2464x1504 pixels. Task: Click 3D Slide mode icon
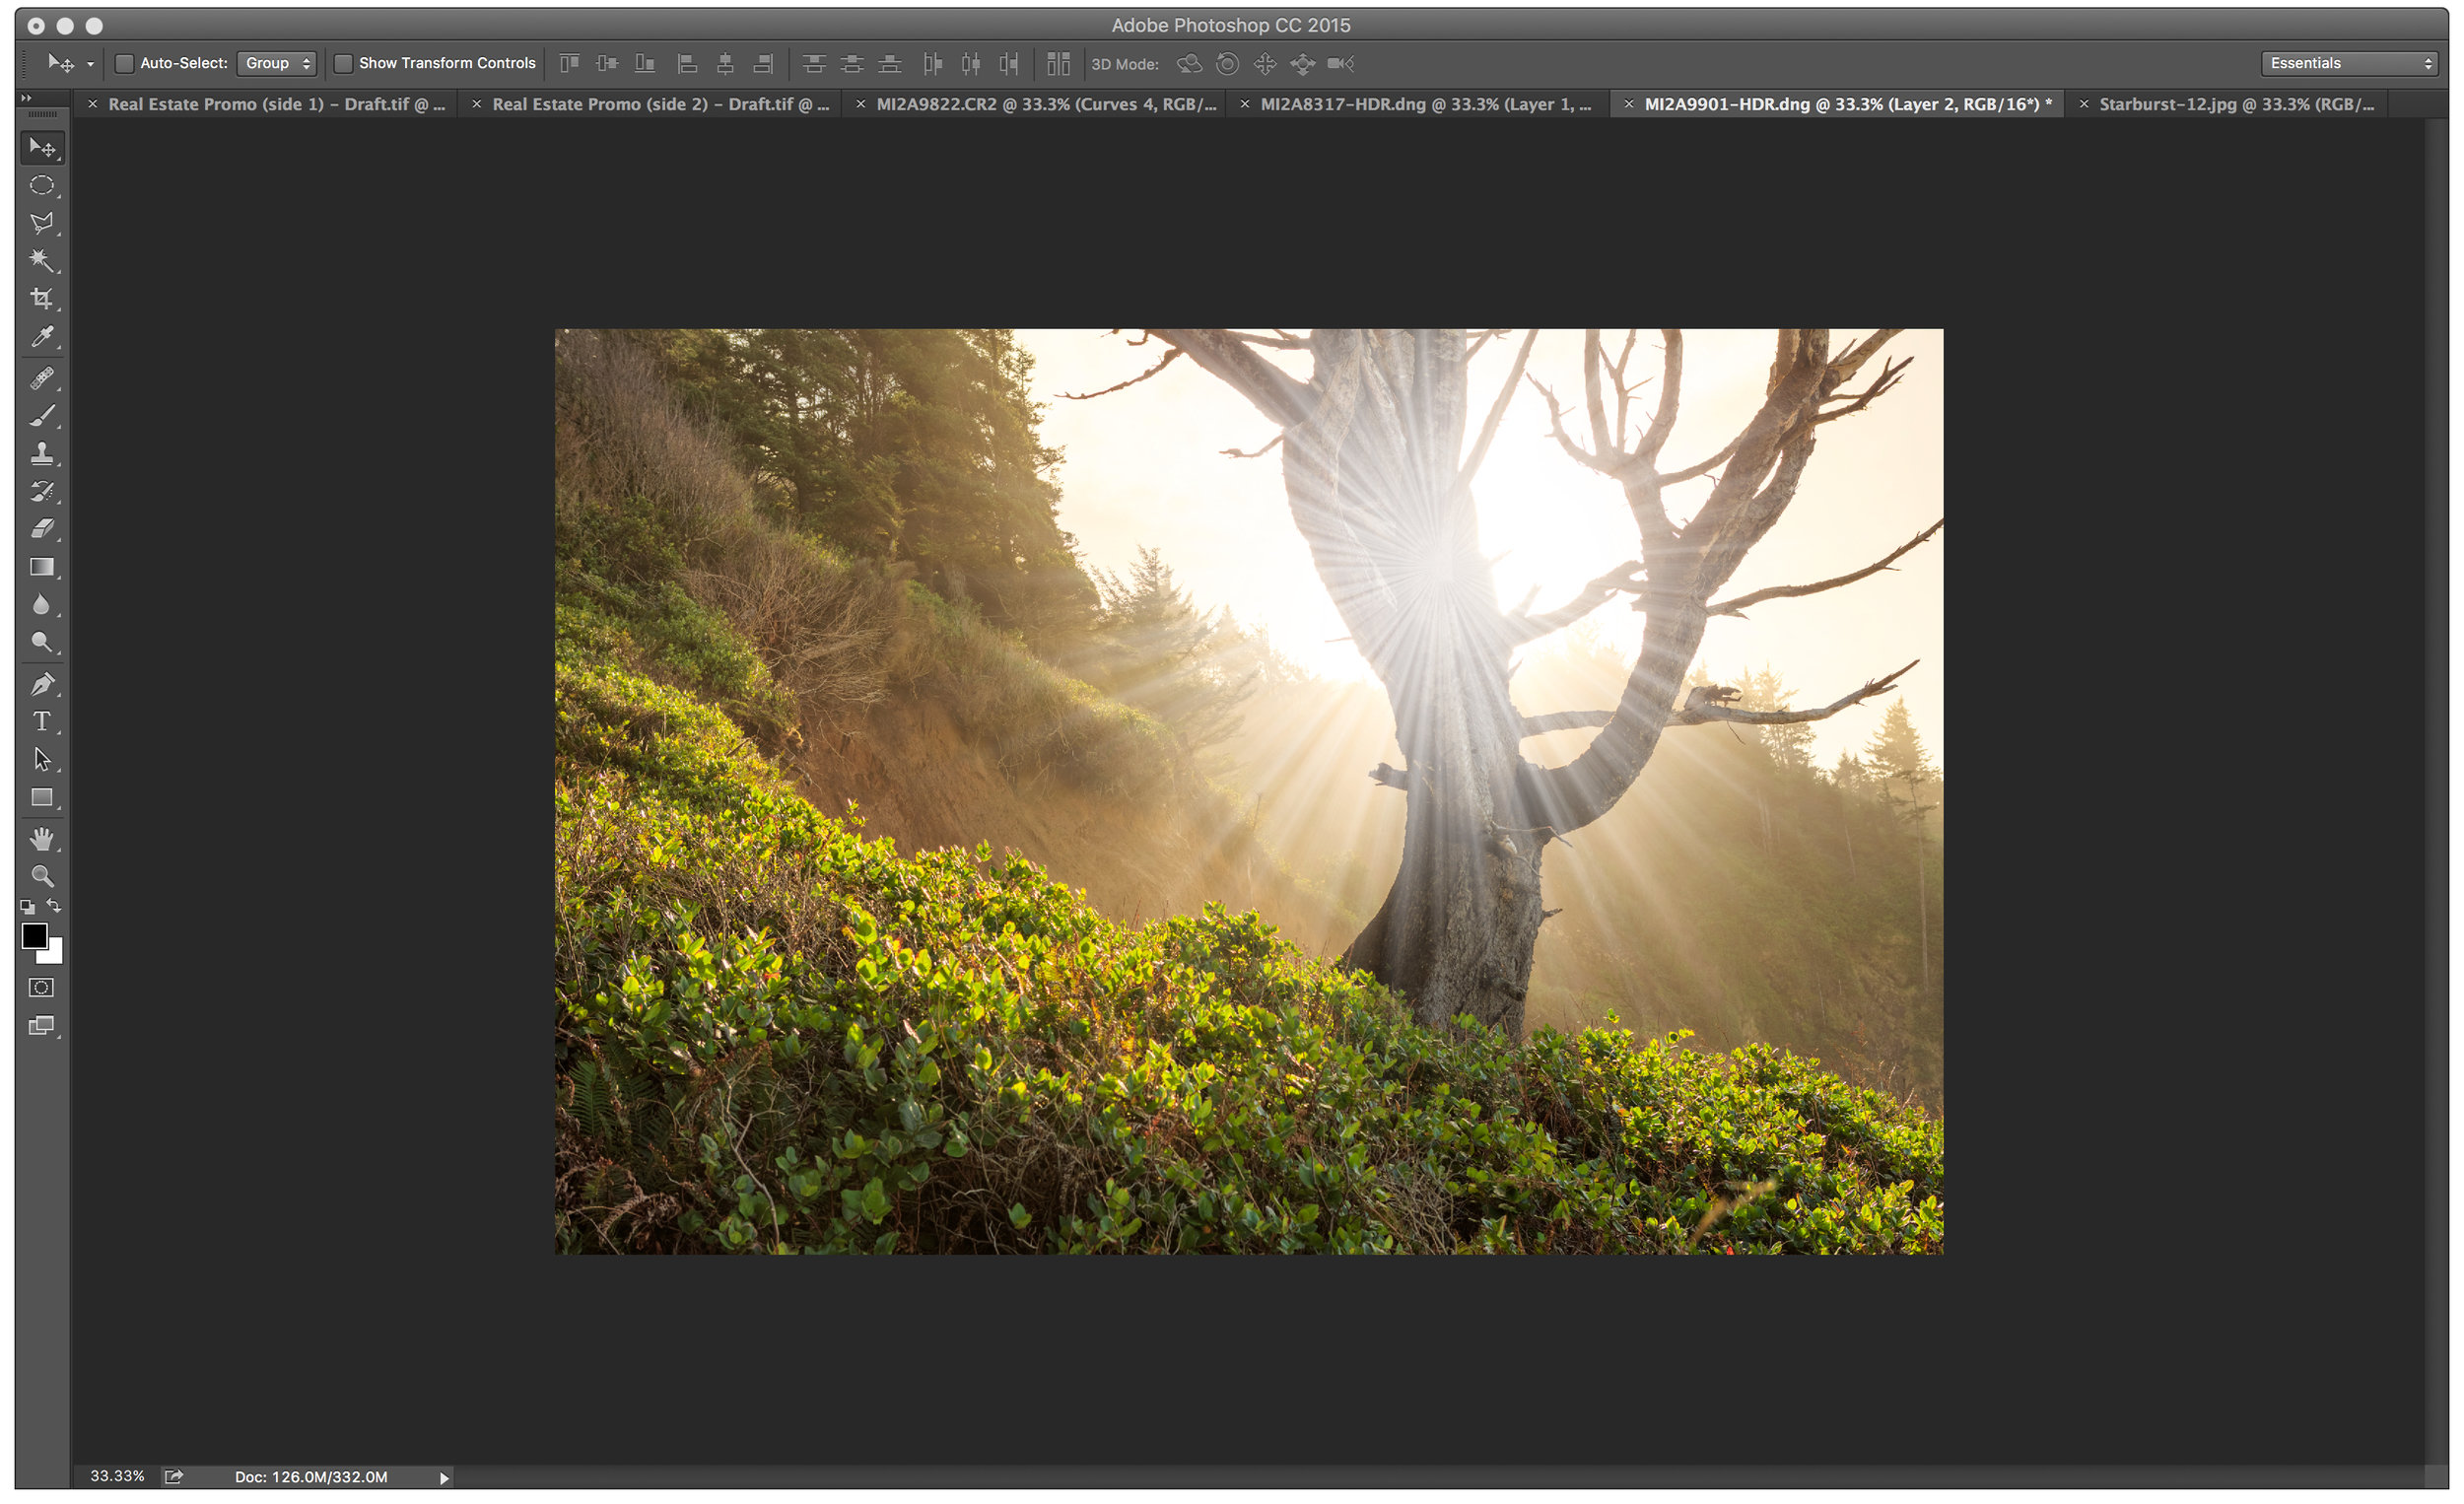[1302, 64]
